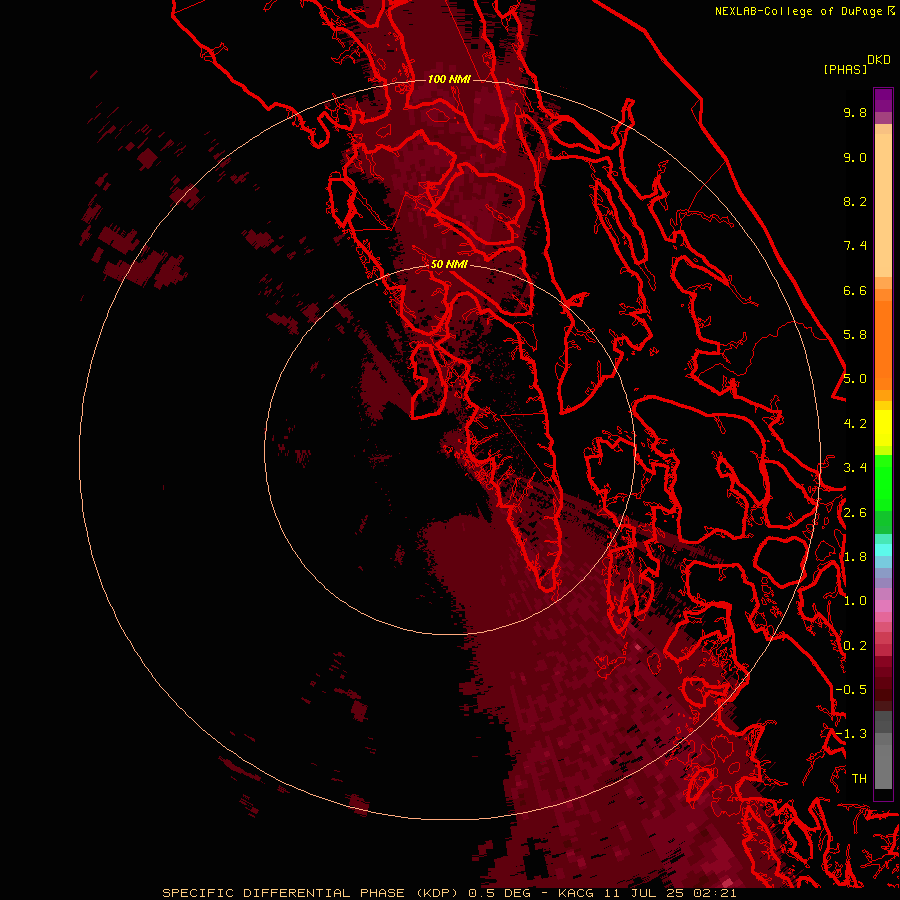Click the 50 NMI range ring label

tap(449, 264)
